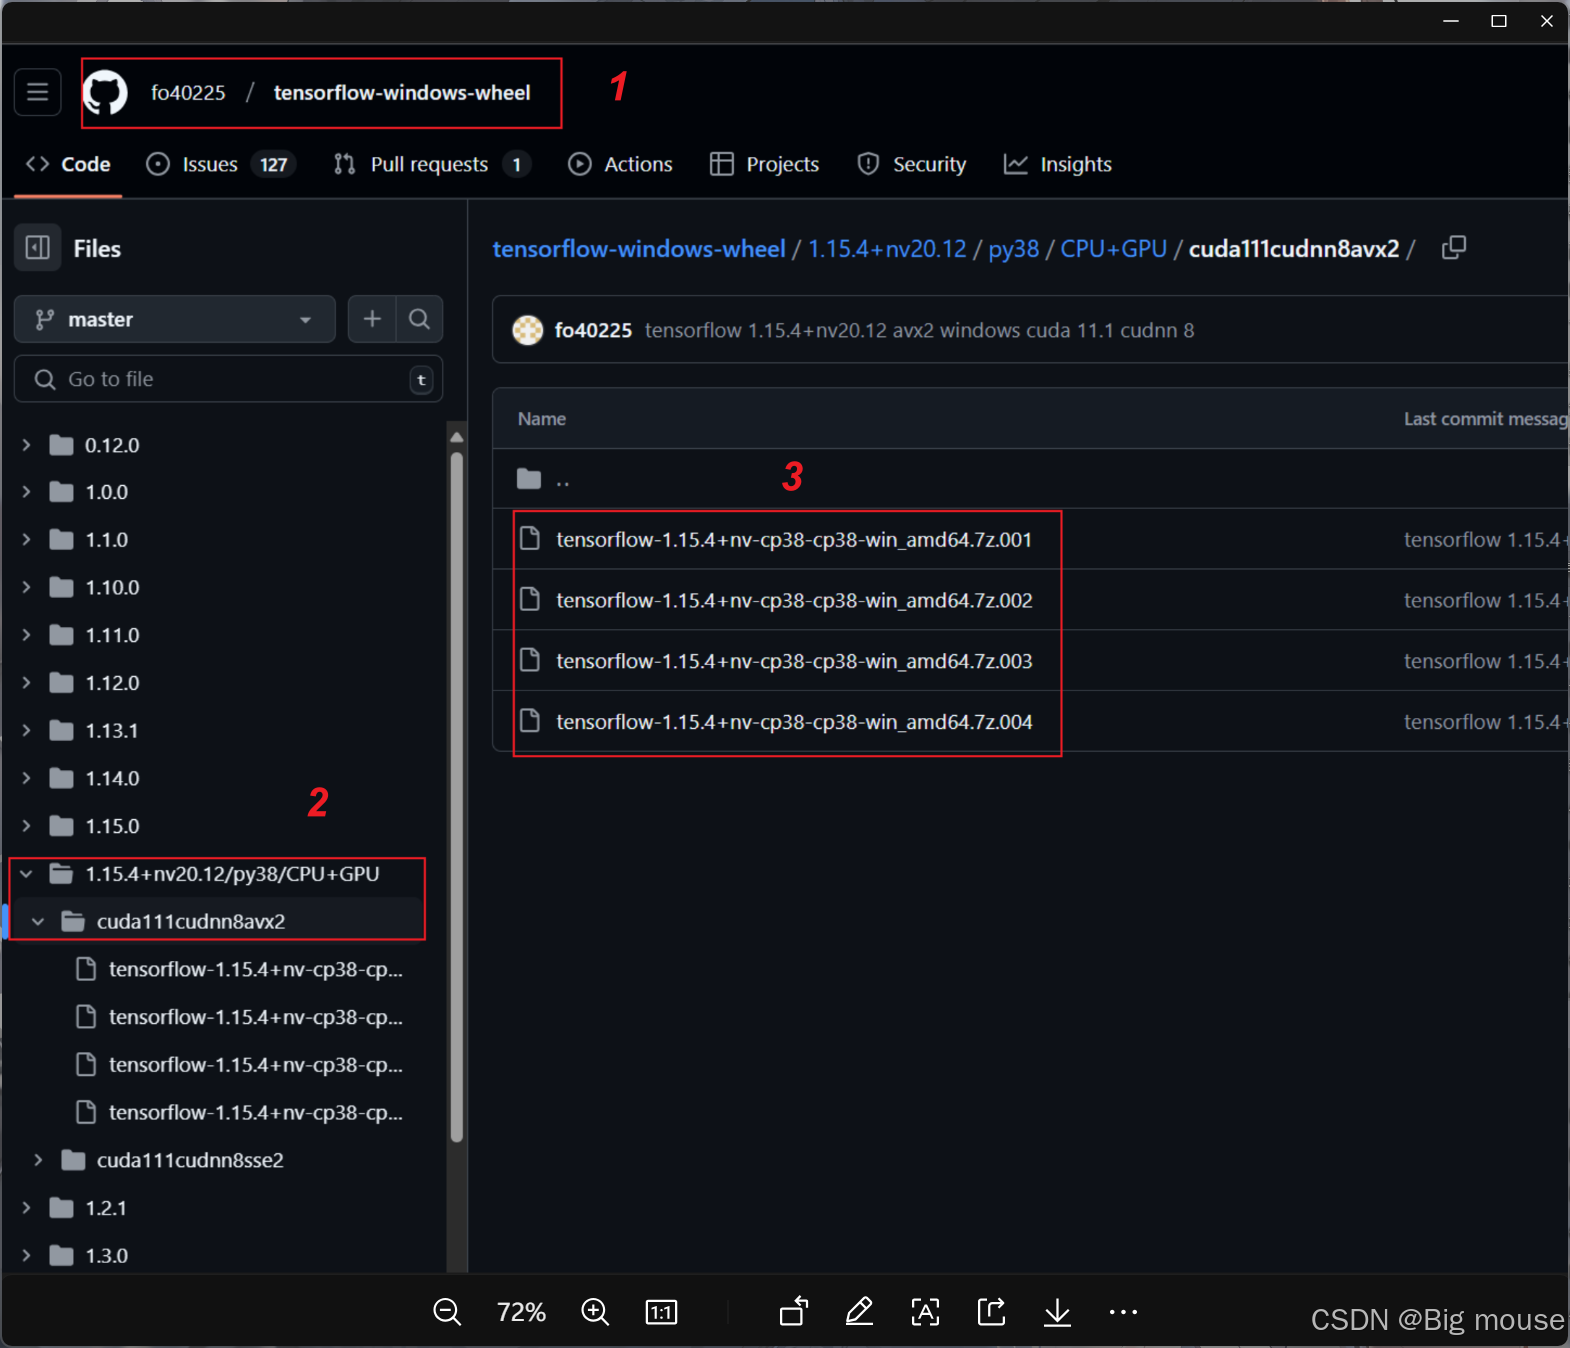The width and height of the screenshot is (1570, 1348).
Task: Set image to actual size 1:1
Action: [x=661, y=1312]
